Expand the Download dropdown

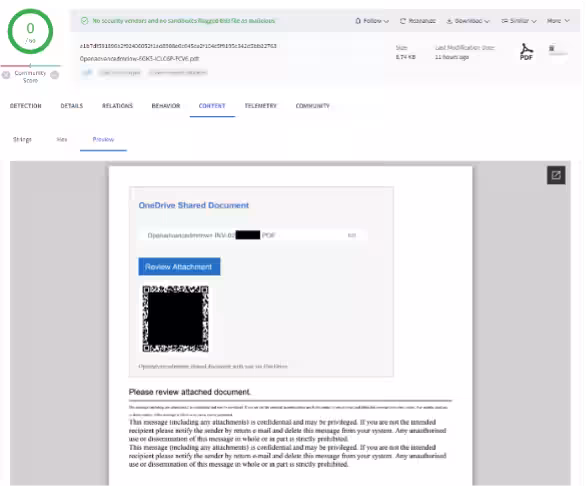[x=468, y=21]
